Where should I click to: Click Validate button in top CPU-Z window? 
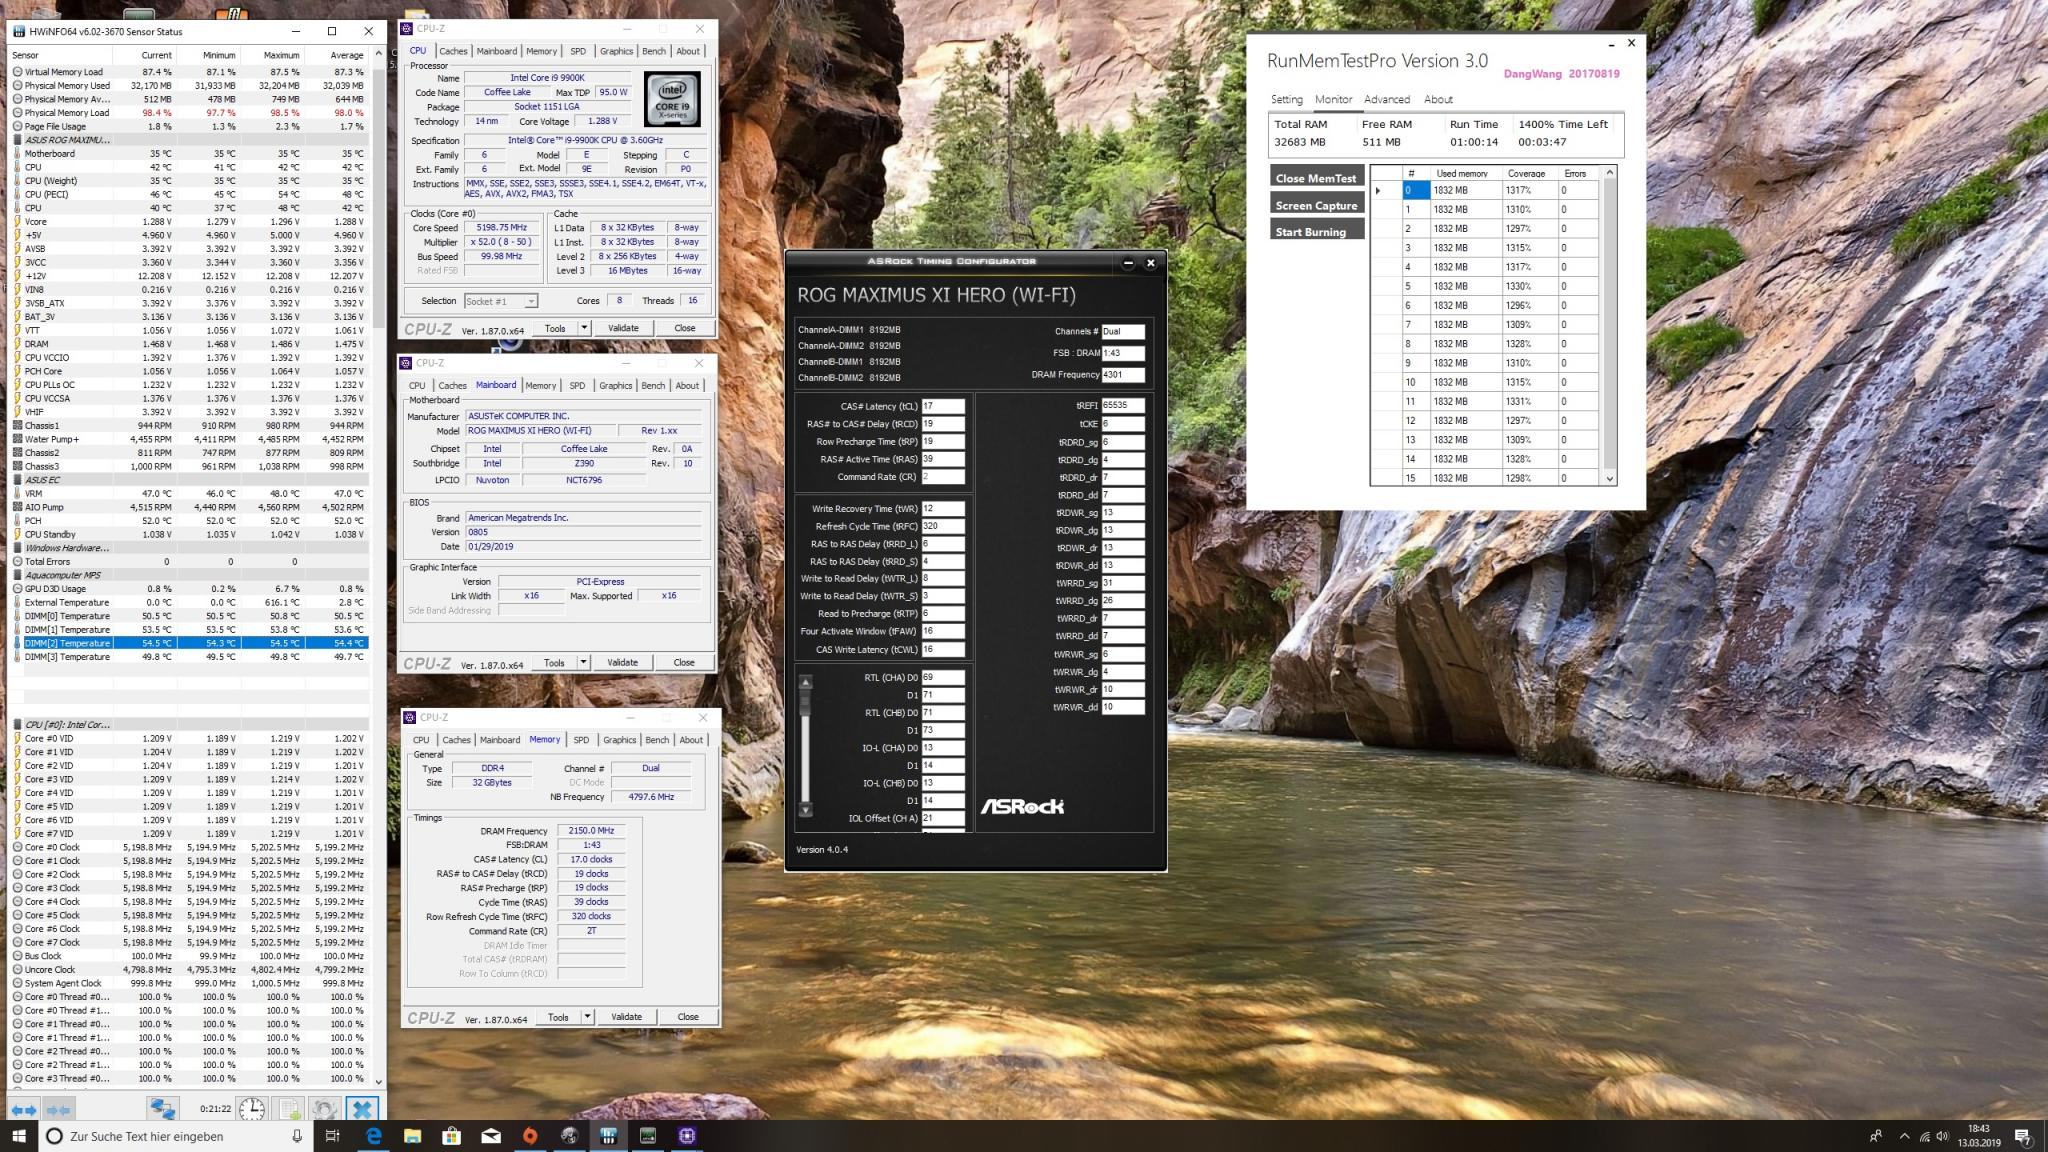623,328
